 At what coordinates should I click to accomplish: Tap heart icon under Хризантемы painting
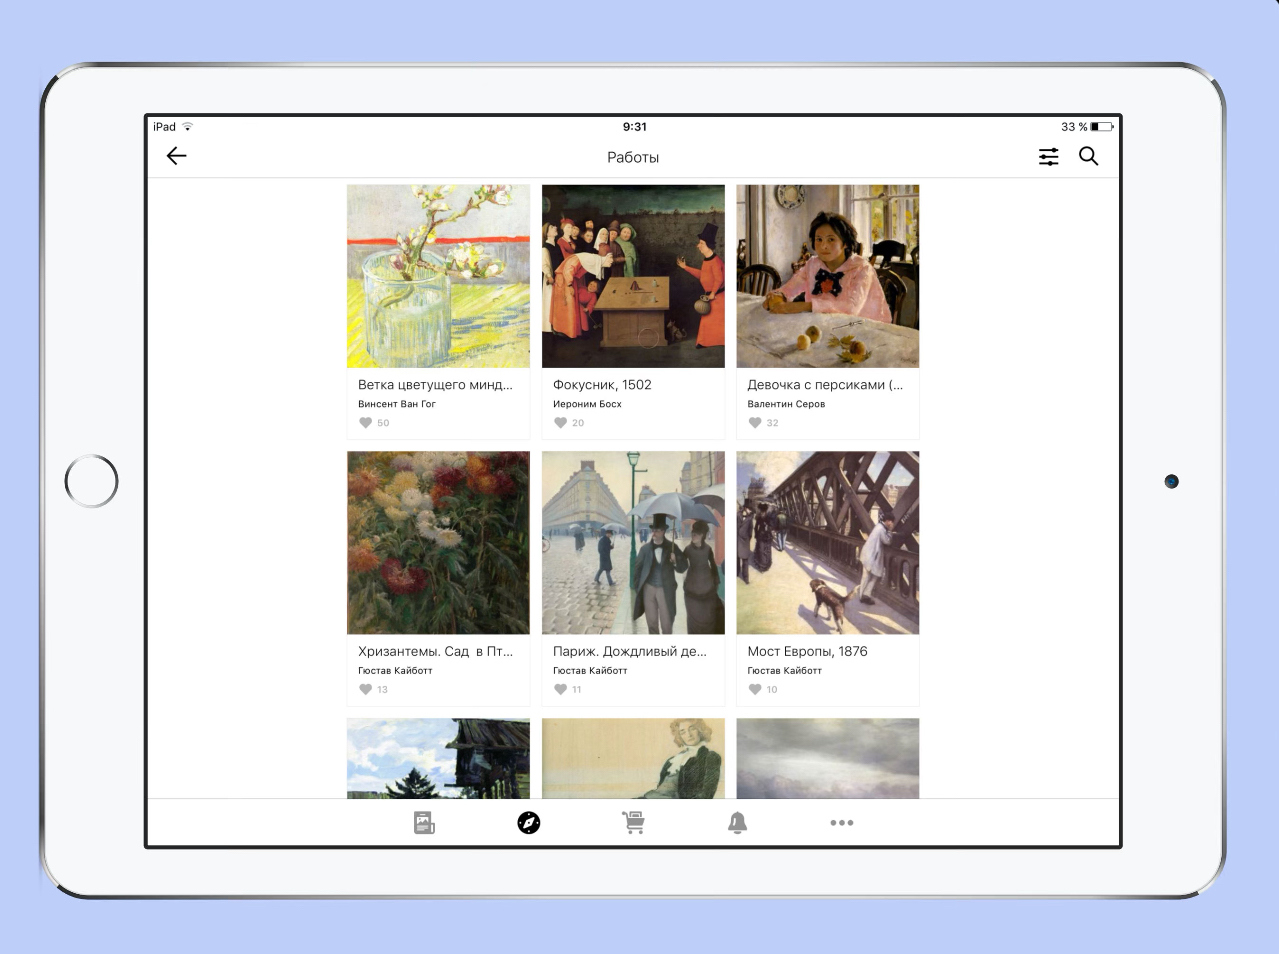click(x=366, y=689)
